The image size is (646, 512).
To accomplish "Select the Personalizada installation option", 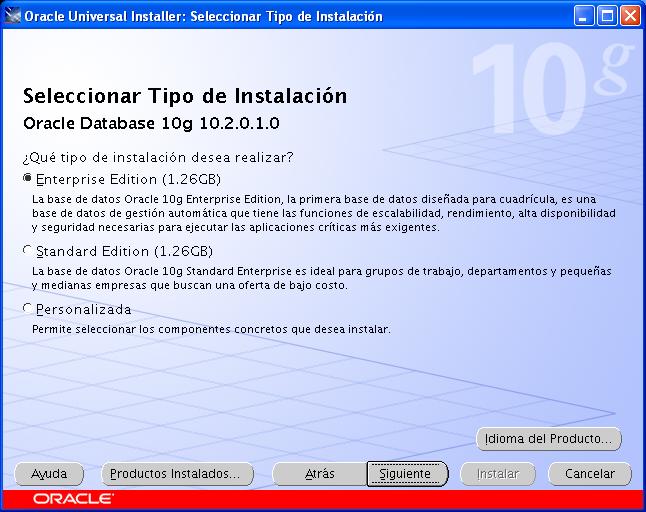I will click(x=27, y=308).
